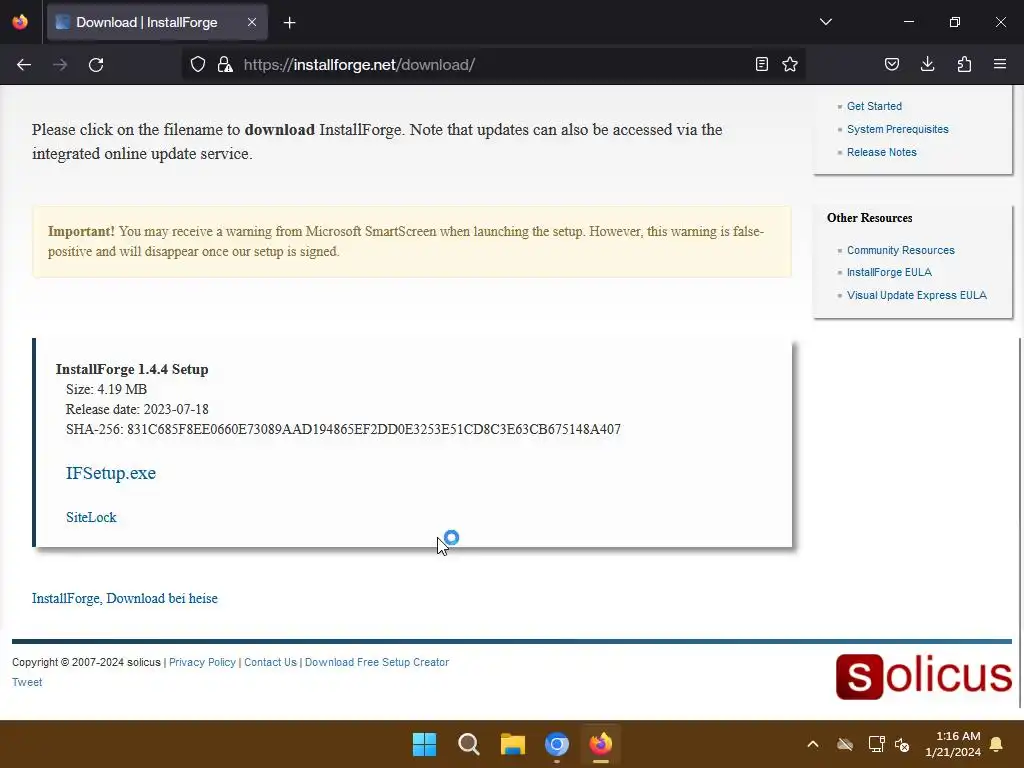Show hidden system tray icons
1024x768 pixels.
813,744
